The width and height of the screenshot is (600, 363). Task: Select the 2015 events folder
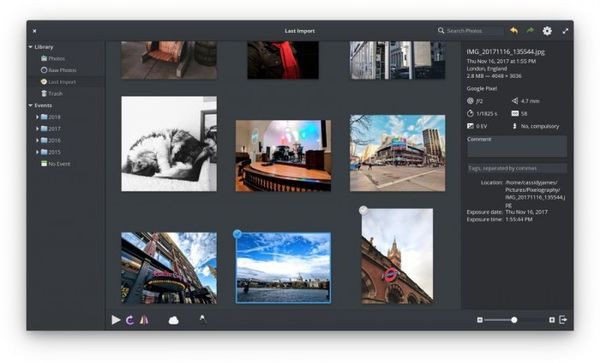coord(54,152)
